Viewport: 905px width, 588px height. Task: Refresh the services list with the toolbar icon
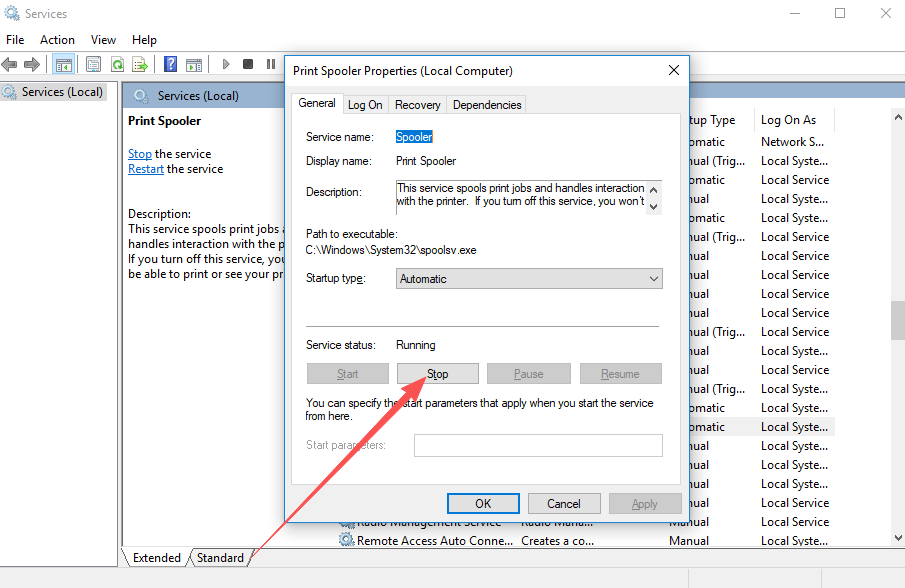(118, 64)
